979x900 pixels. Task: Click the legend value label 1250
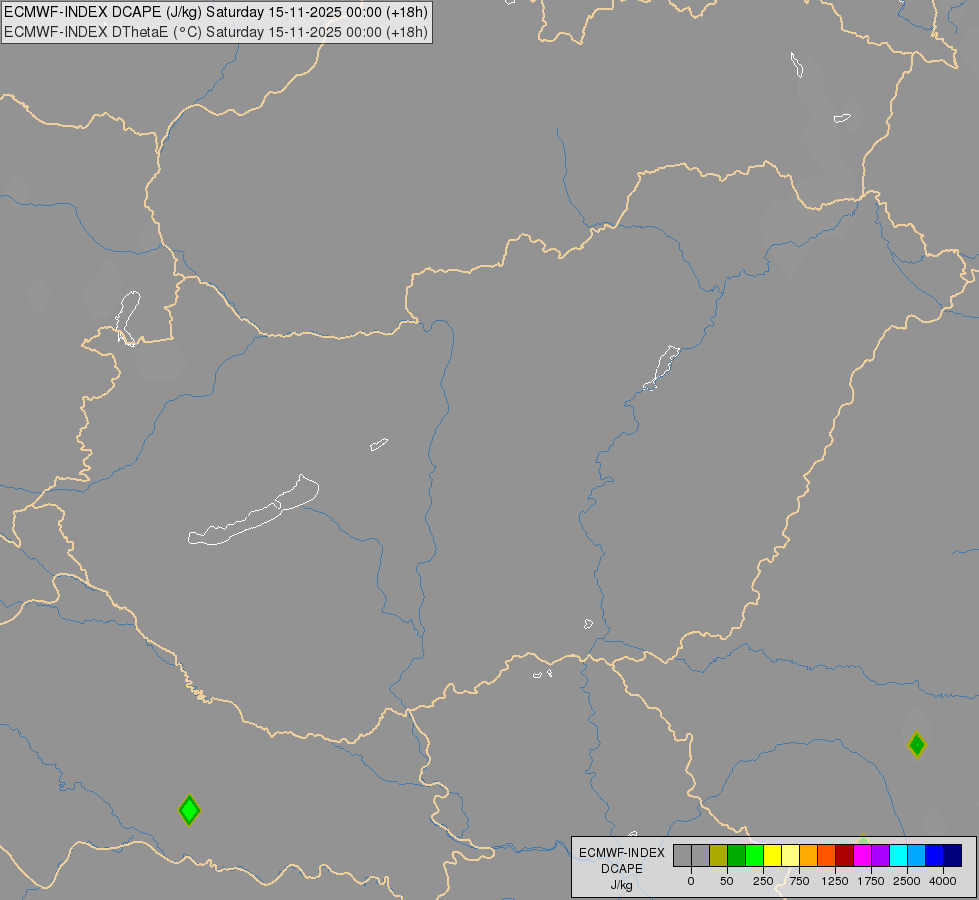click(x=835, y=881)
